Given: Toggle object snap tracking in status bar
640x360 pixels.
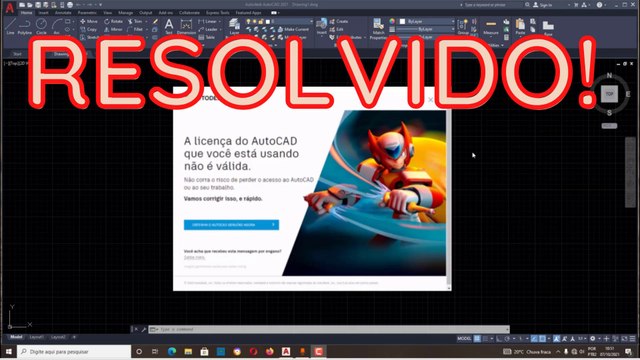Looking at the screenshot, I should 534,339.
